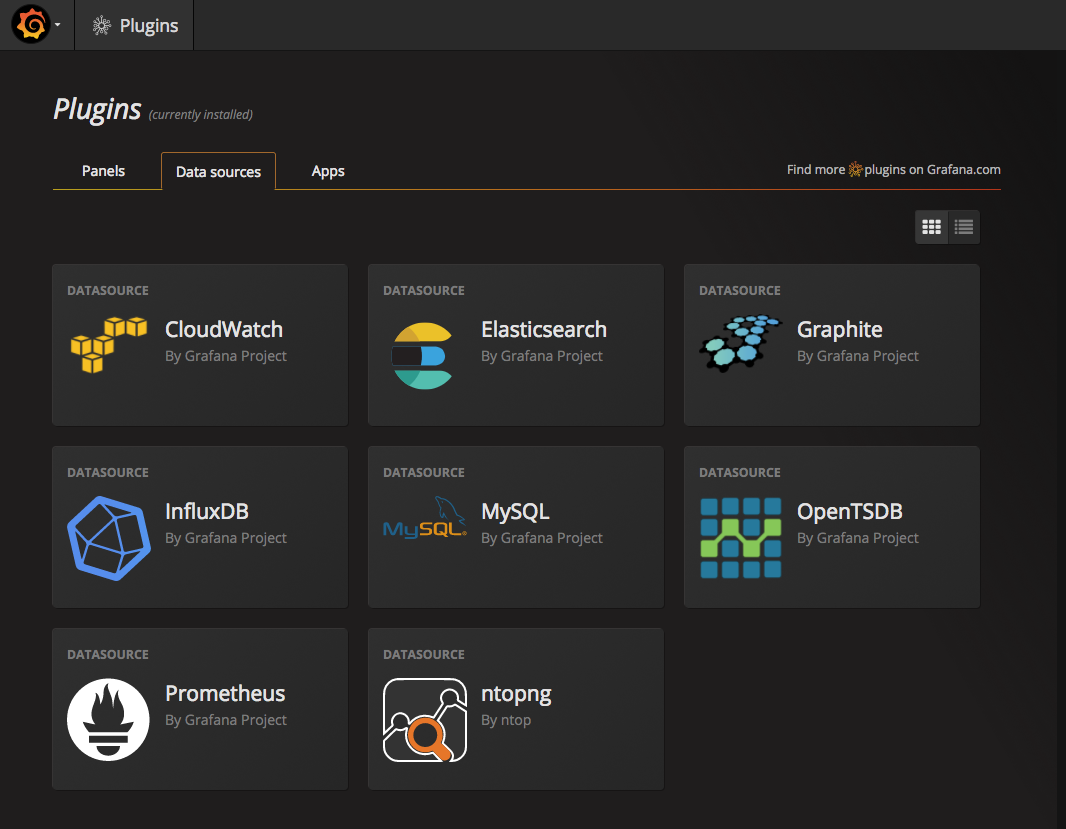1066x829 pixels.
Task: Click the Prometheus torch logo icon
Action: point(108,720)
